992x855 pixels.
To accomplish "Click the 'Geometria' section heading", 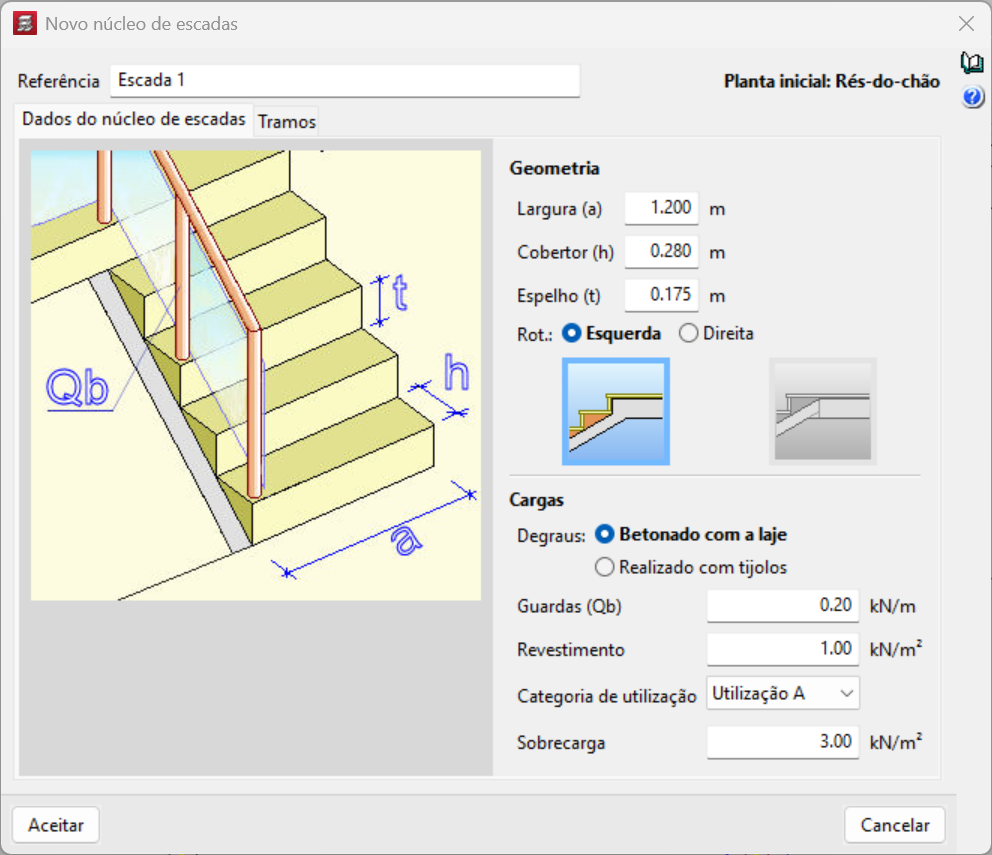I will click(554, 168).
